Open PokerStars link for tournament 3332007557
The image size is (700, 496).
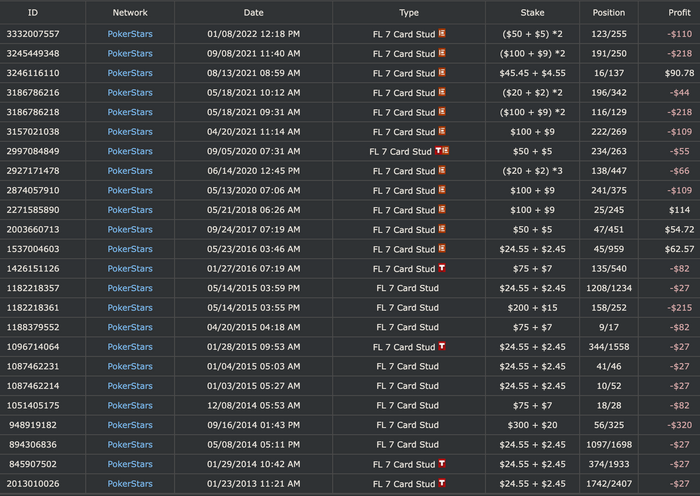[130, 34]
